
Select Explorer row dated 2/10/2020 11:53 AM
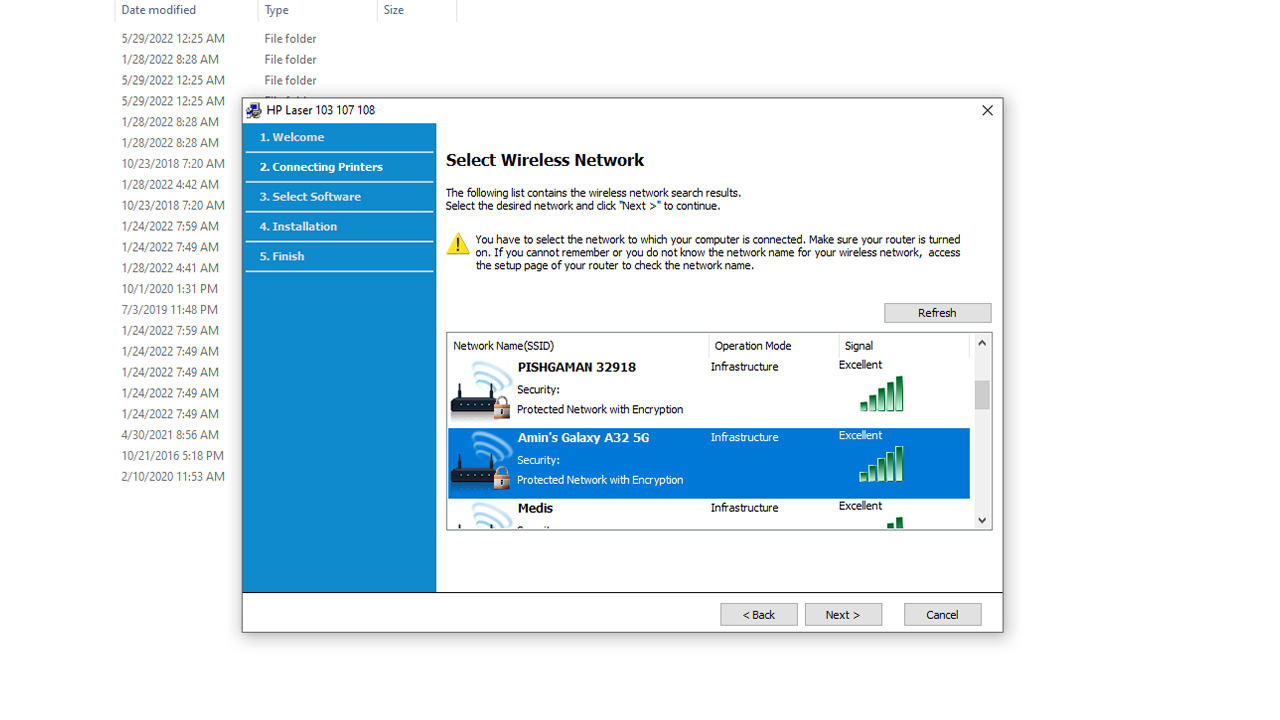[x=173, y=477]
